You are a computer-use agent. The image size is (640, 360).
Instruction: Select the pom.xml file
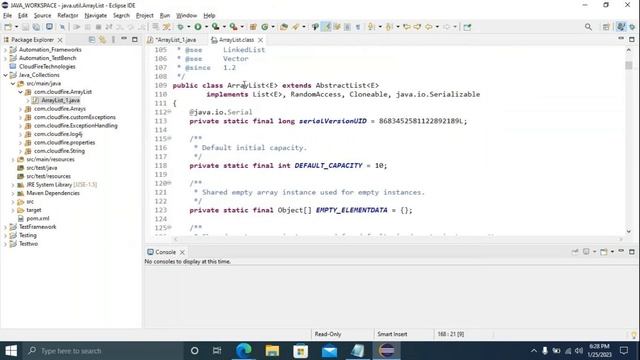coord(38,218)
